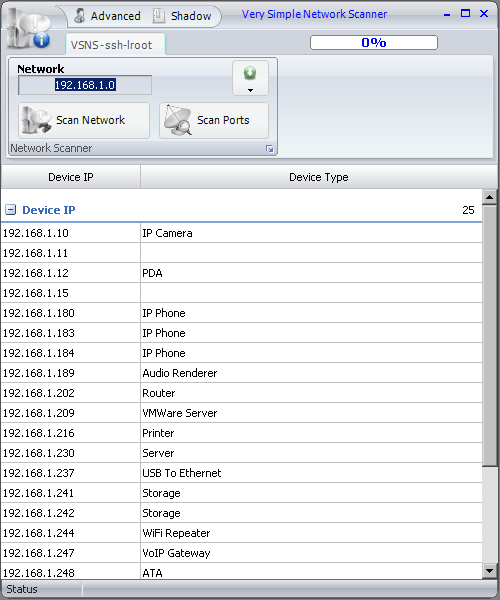Open the Shadow tab
The width and height of the screenshot is (500, 600).
coord(182,16)
